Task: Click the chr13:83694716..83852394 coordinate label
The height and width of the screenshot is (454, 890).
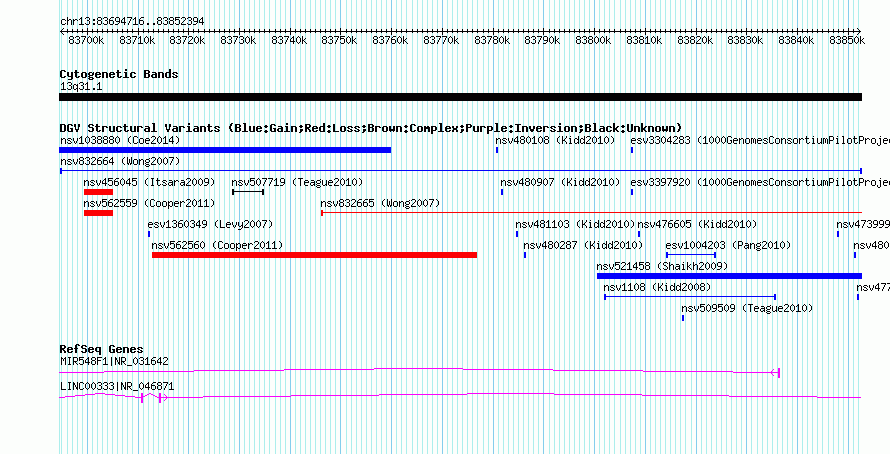Action: pos(132,21)
